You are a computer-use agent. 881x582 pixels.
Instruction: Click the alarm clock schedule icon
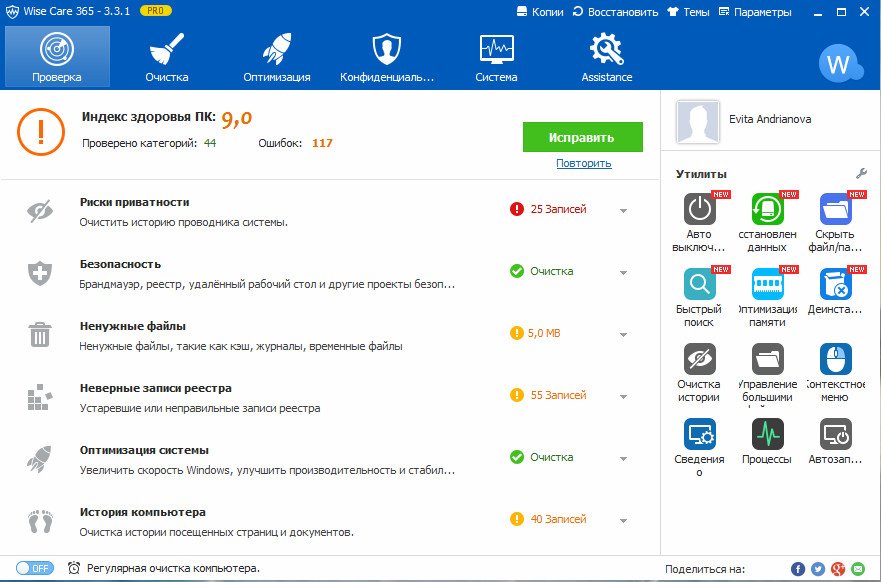[x=74, y=568]
